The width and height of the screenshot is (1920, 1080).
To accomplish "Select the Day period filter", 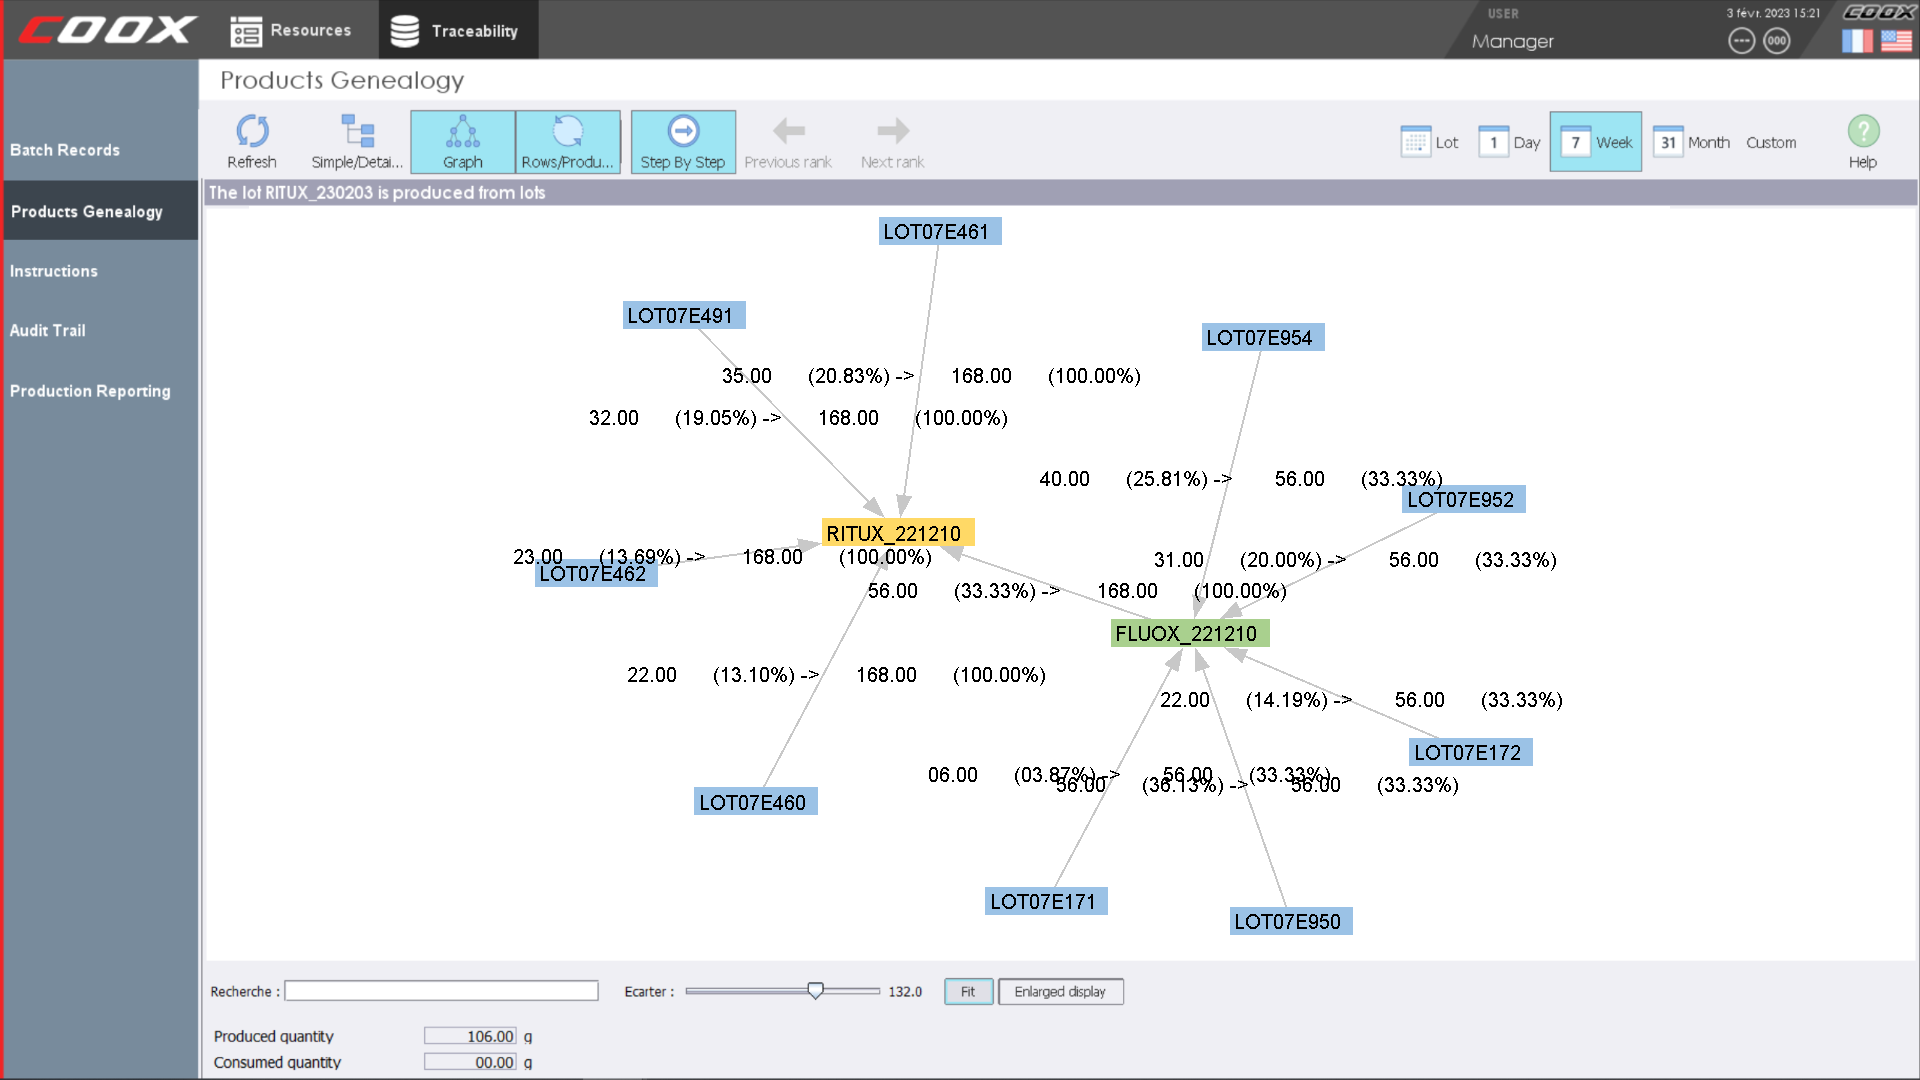I will 1509,142.
